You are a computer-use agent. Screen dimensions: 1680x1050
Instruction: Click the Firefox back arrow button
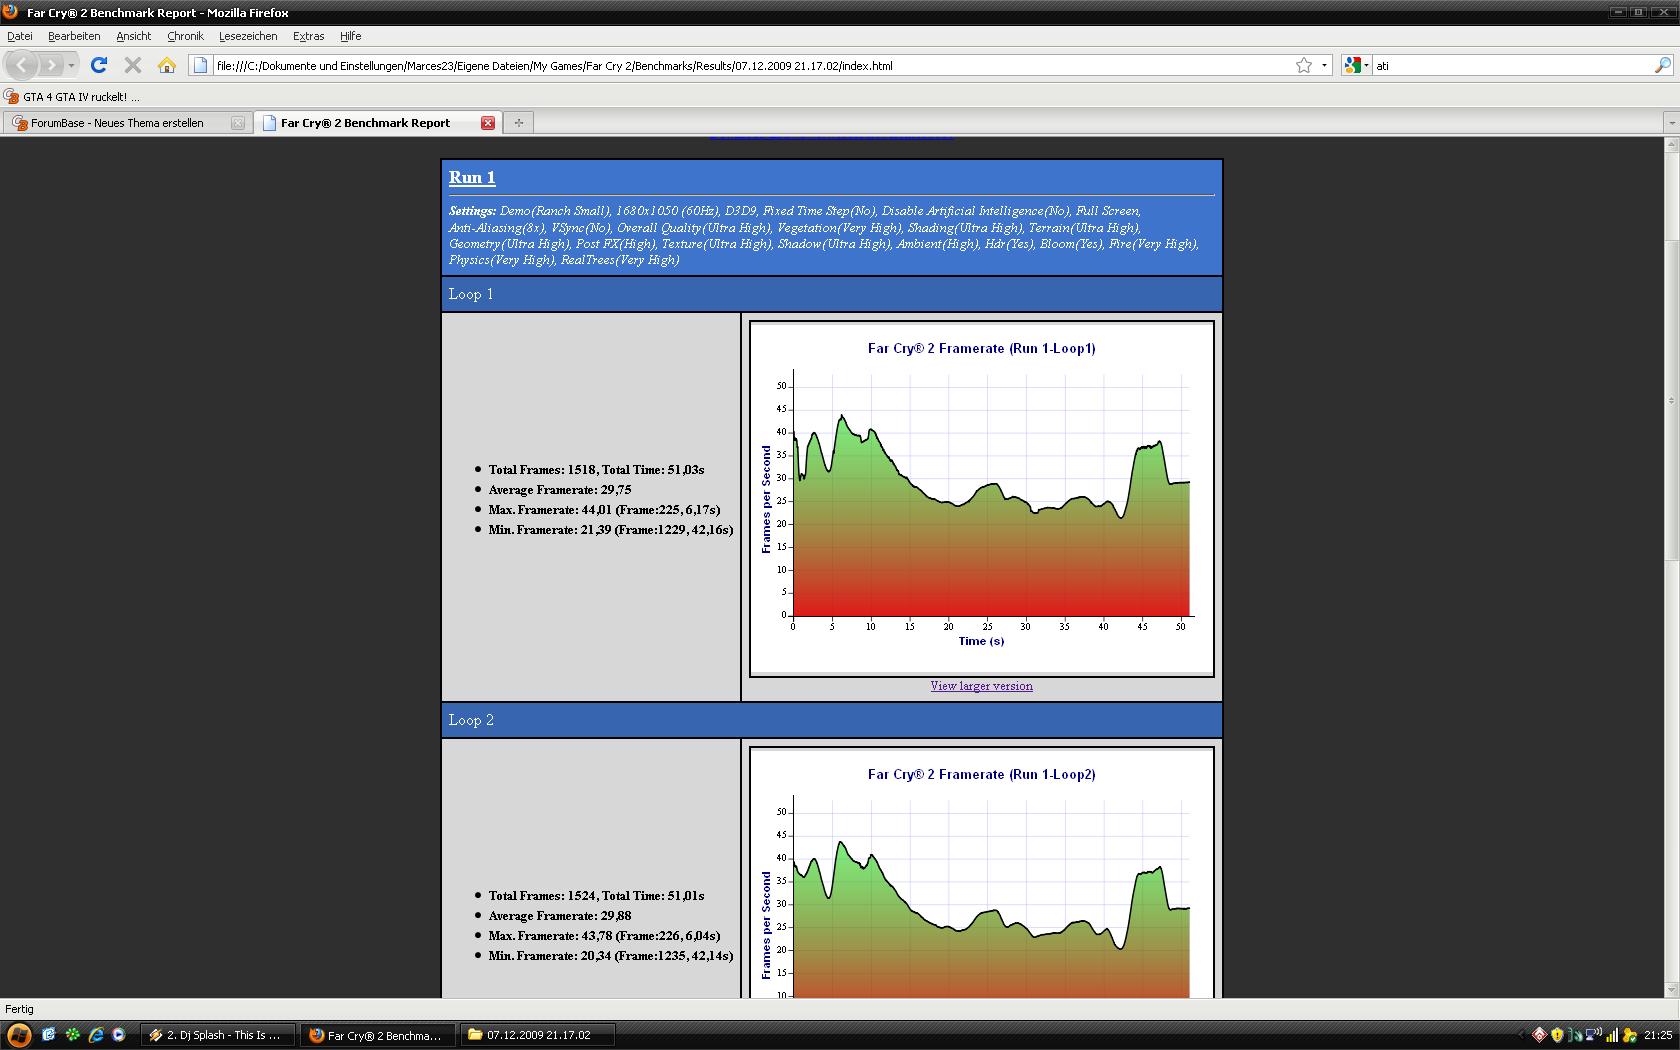tap(22, 65)
